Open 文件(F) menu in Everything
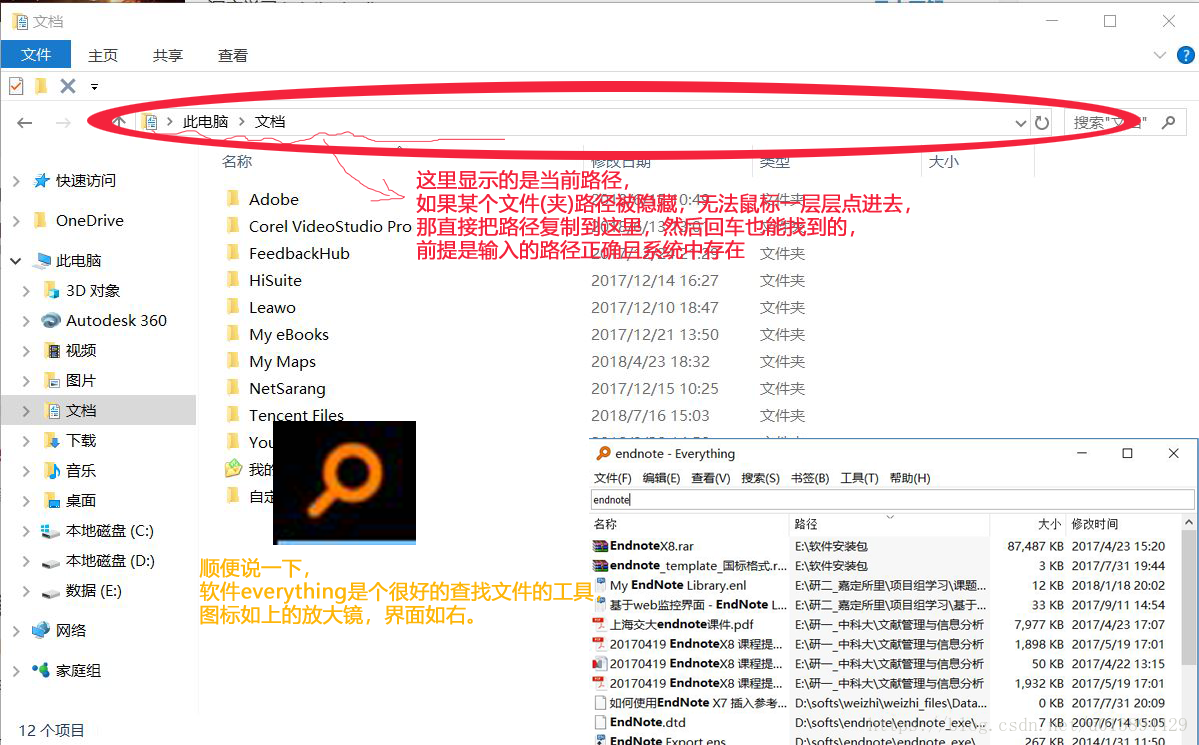Screen dimensions: 1199x745 click(x=612, y=478)
